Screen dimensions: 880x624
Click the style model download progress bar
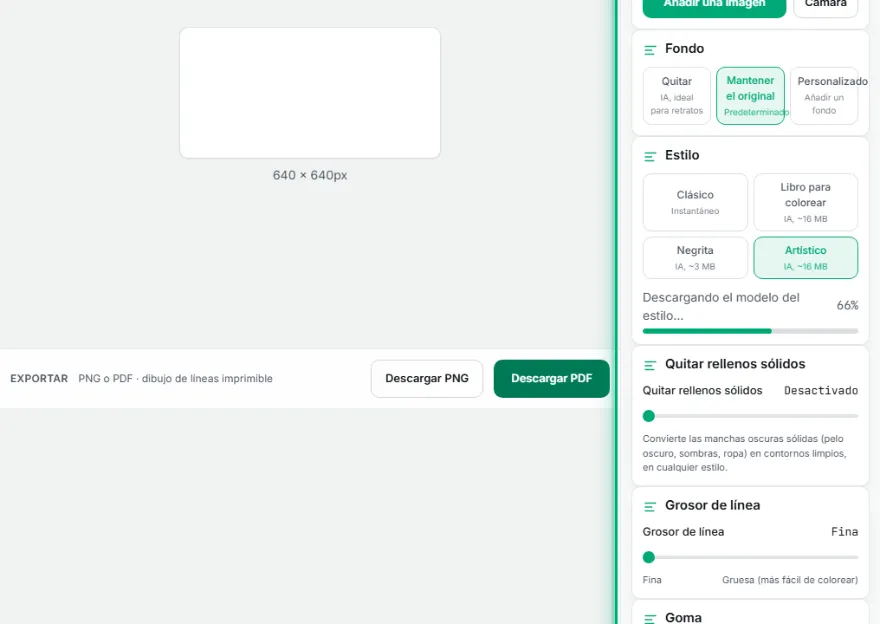(750, 331)
